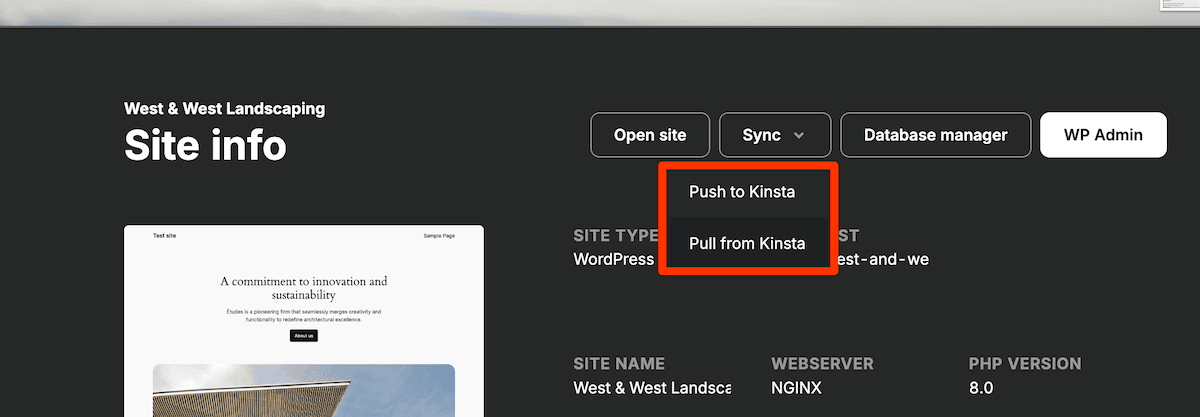This screenshot has height=417, width=1200.
Task: Click the preview headline about innovation
Action: pyautogui.click(x=303, y=288)
